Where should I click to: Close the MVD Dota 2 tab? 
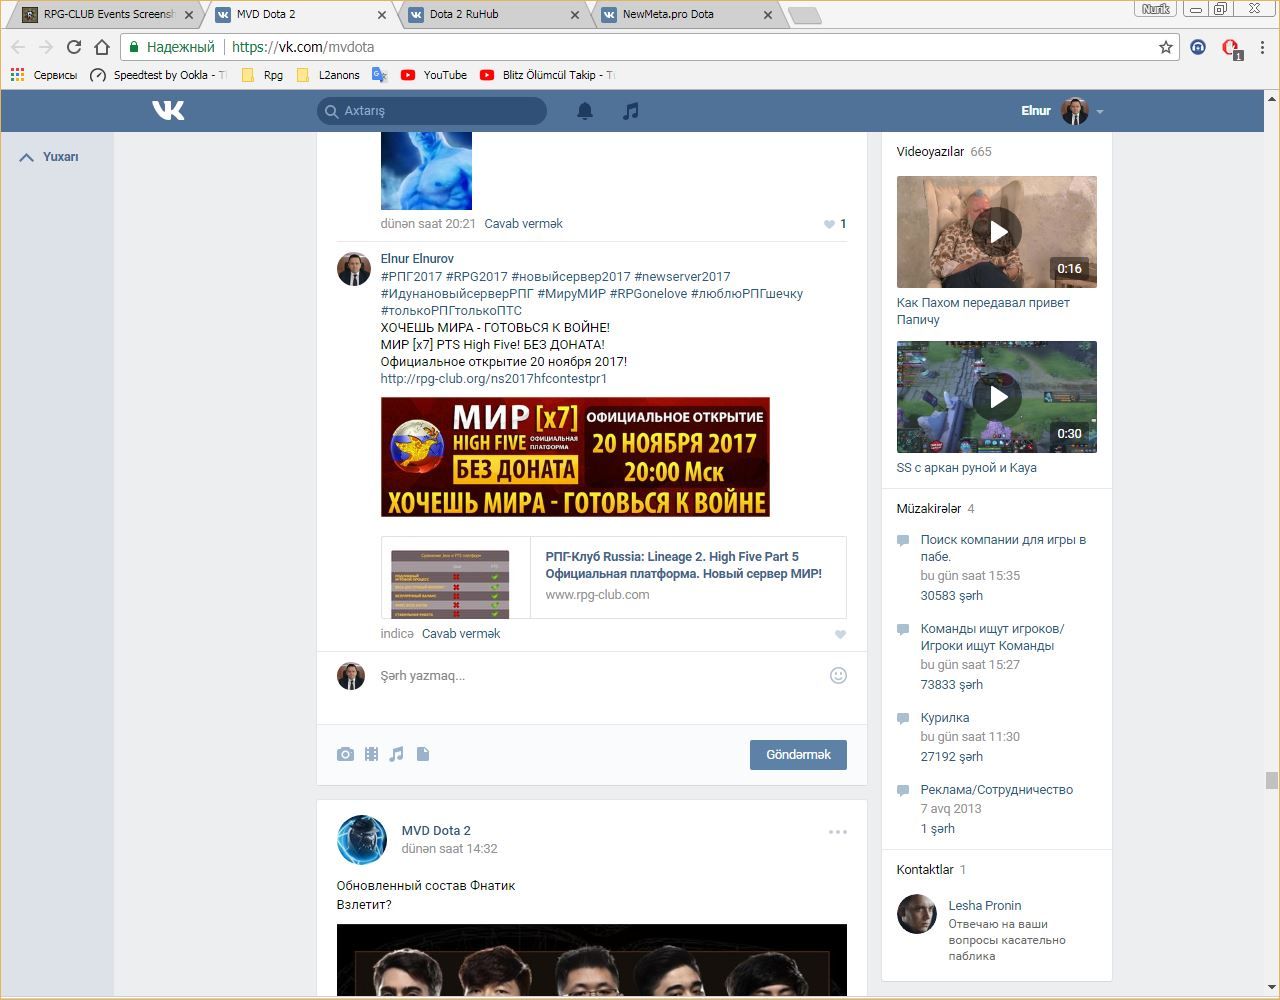click(382, 15)
